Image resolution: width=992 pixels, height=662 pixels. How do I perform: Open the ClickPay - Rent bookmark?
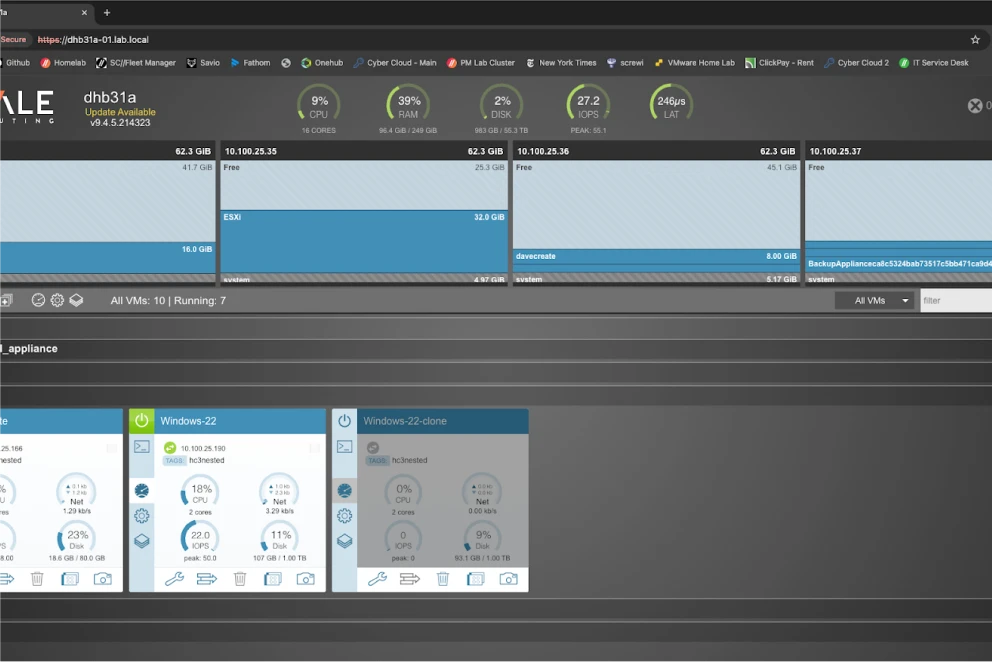pos(779,63)
